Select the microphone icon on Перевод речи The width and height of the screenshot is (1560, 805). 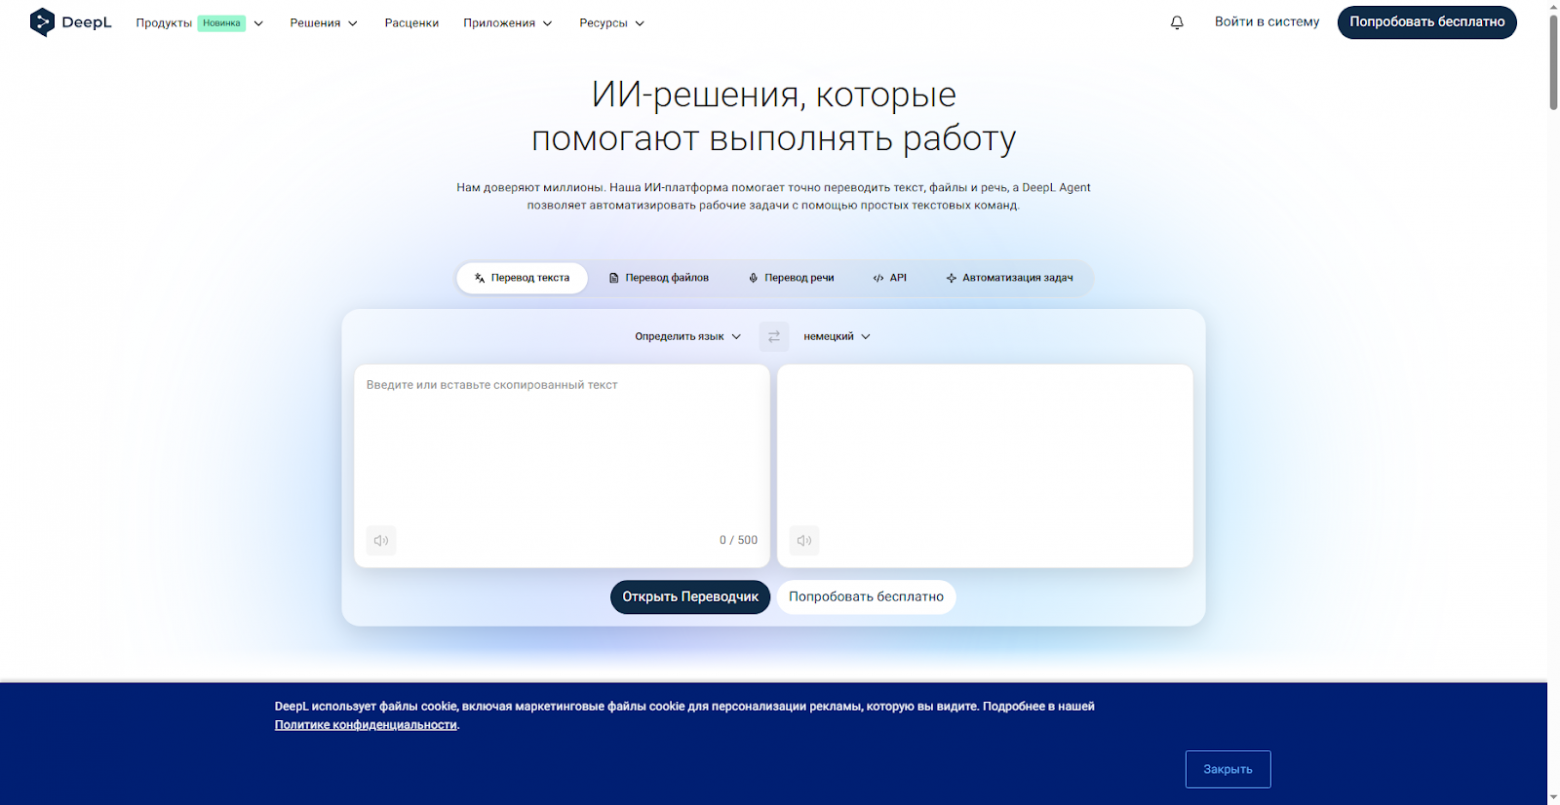752,278
